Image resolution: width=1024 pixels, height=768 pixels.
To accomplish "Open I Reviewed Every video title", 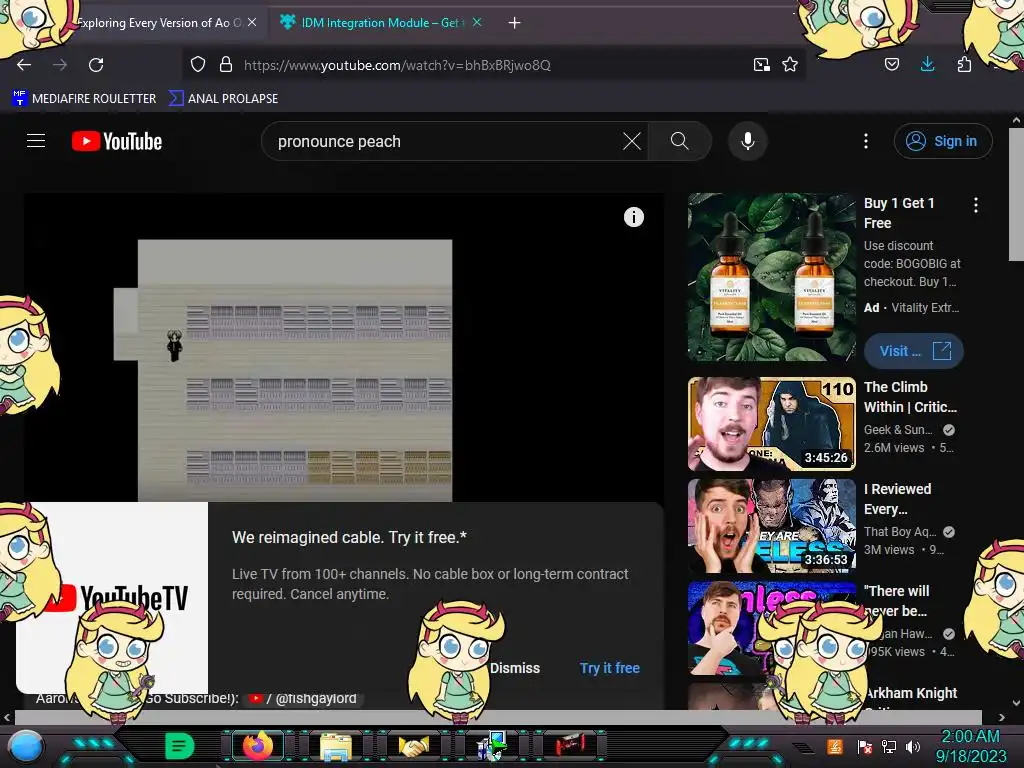I will tap(897, 499).
